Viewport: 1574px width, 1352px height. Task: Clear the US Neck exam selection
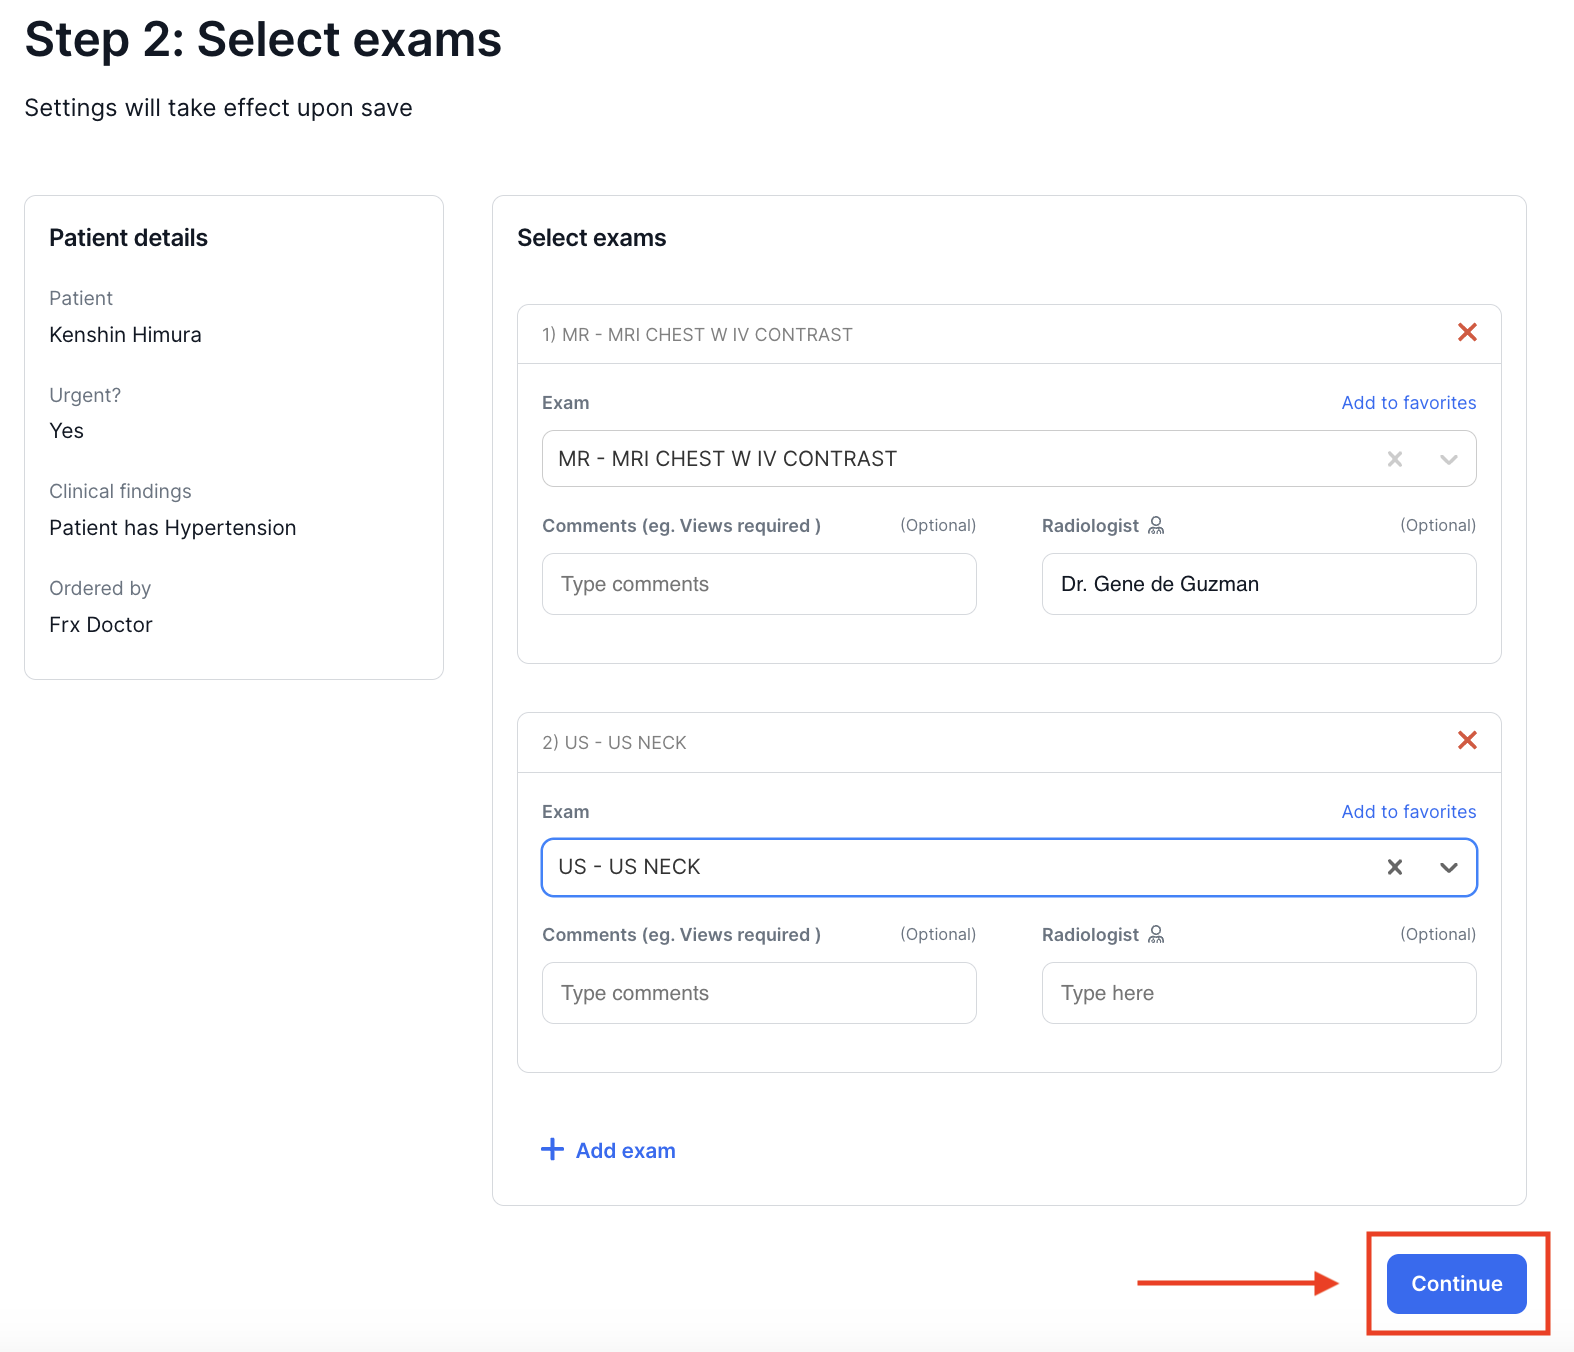(x=1394, y=867)
